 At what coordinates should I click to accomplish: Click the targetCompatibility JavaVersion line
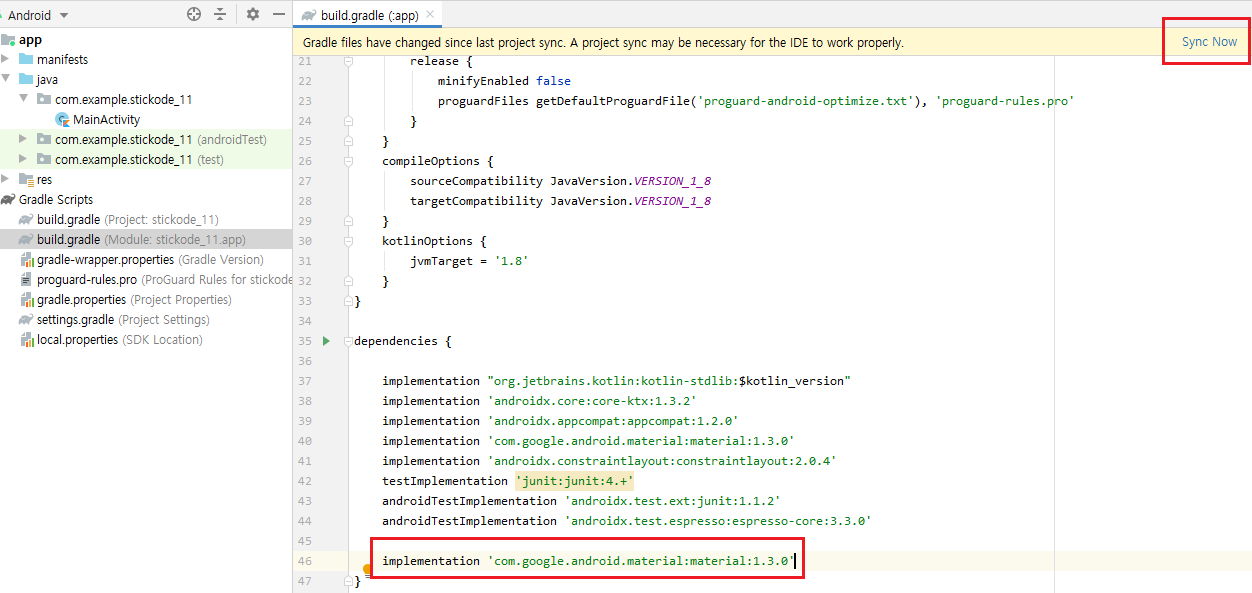pos(560,201)
